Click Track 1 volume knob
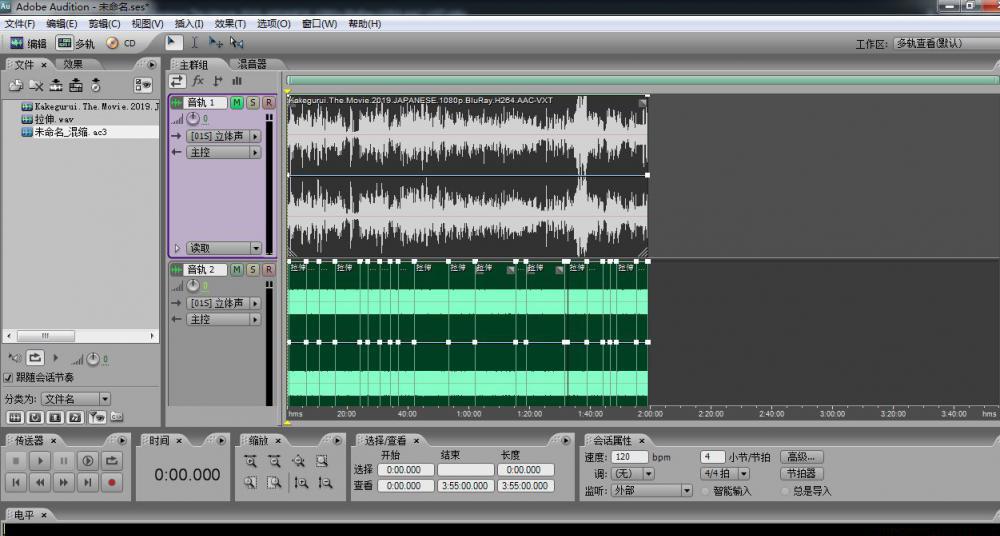1000x536 pixels. tap(193, 119)
